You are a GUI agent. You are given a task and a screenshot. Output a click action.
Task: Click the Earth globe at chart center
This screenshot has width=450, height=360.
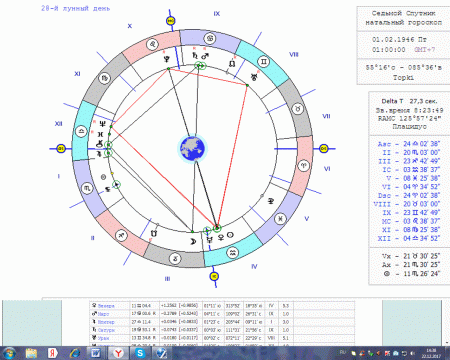coord(193,149)
